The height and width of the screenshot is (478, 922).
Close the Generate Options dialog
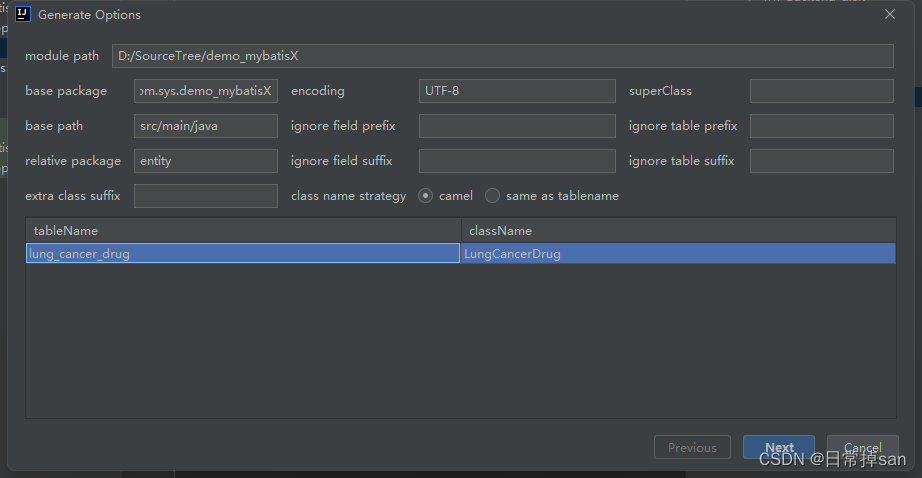[890, 14]
